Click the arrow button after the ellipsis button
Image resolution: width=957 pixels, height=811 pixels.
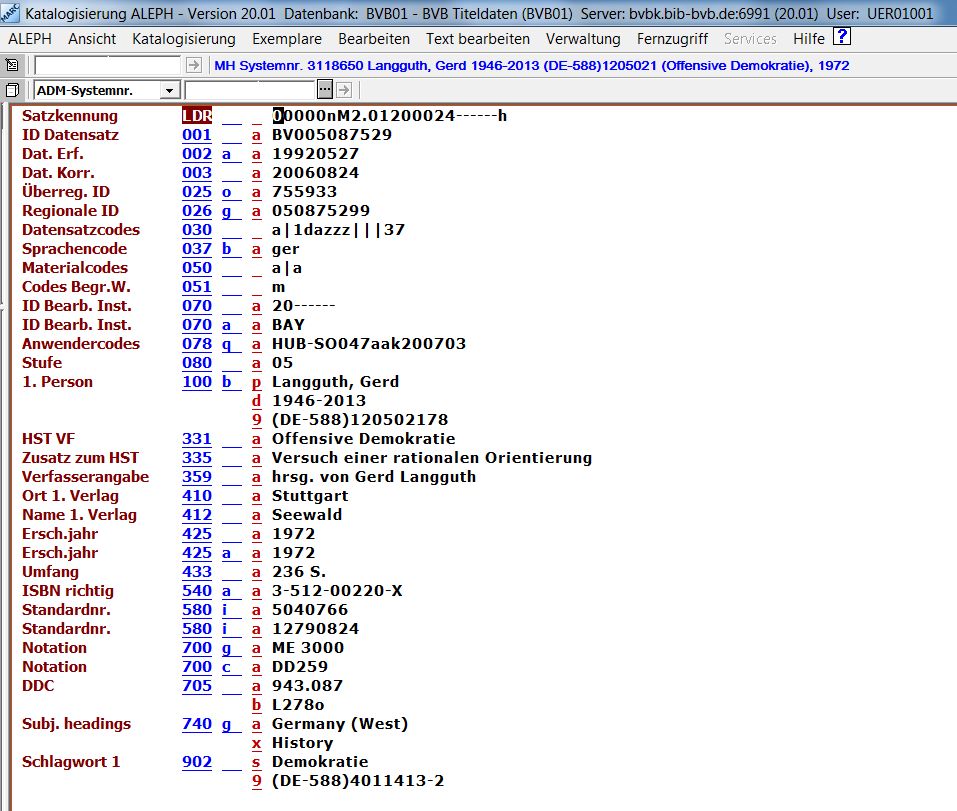343,90
